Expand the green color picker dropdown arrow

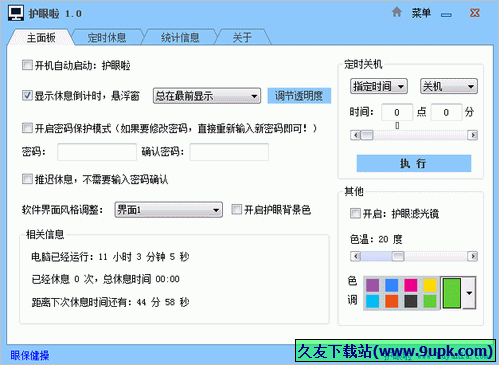(469, 293)
